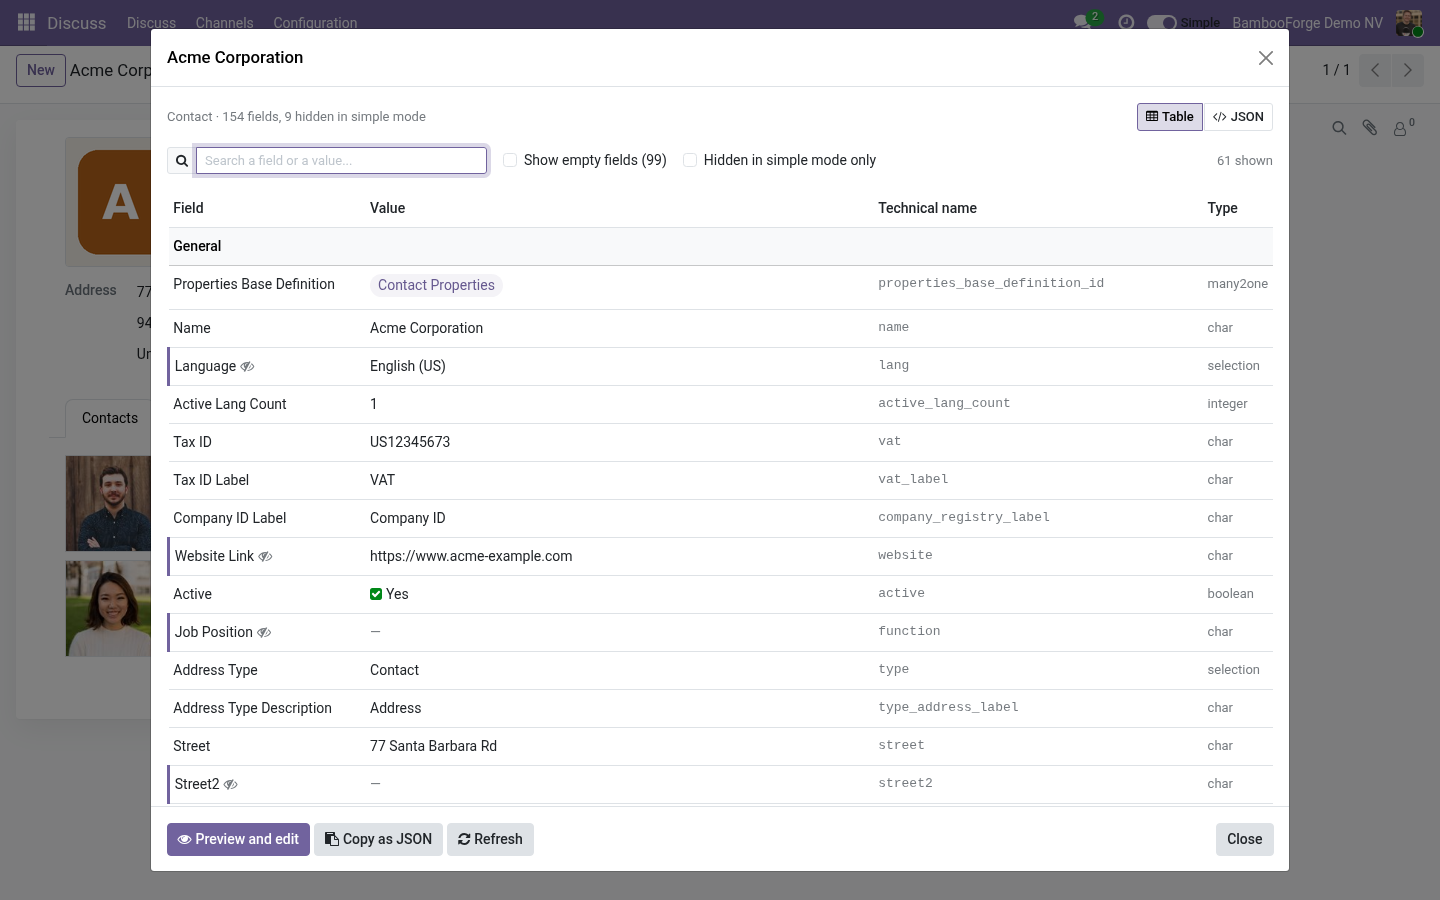Enable Hidden in simple mode only checkbox
The height and width of the screenshot is (900, 1440).
coord(690,160)
